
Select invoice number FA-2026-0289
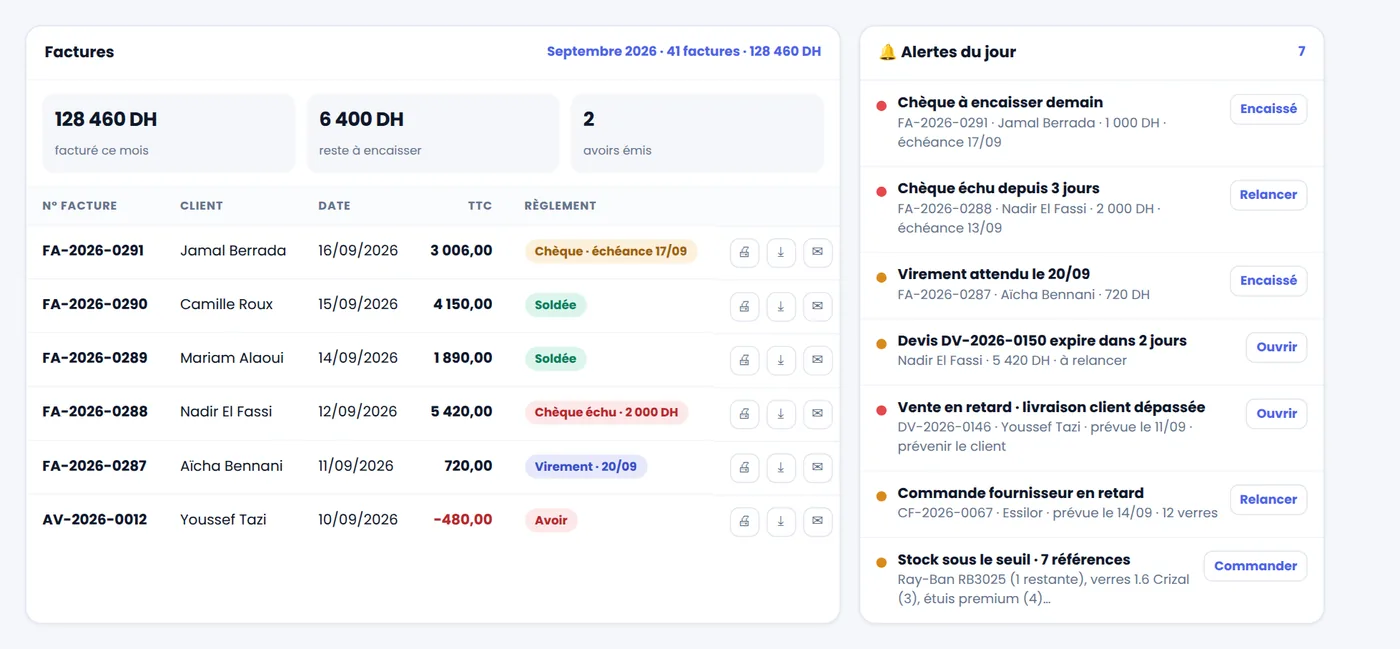94,358
